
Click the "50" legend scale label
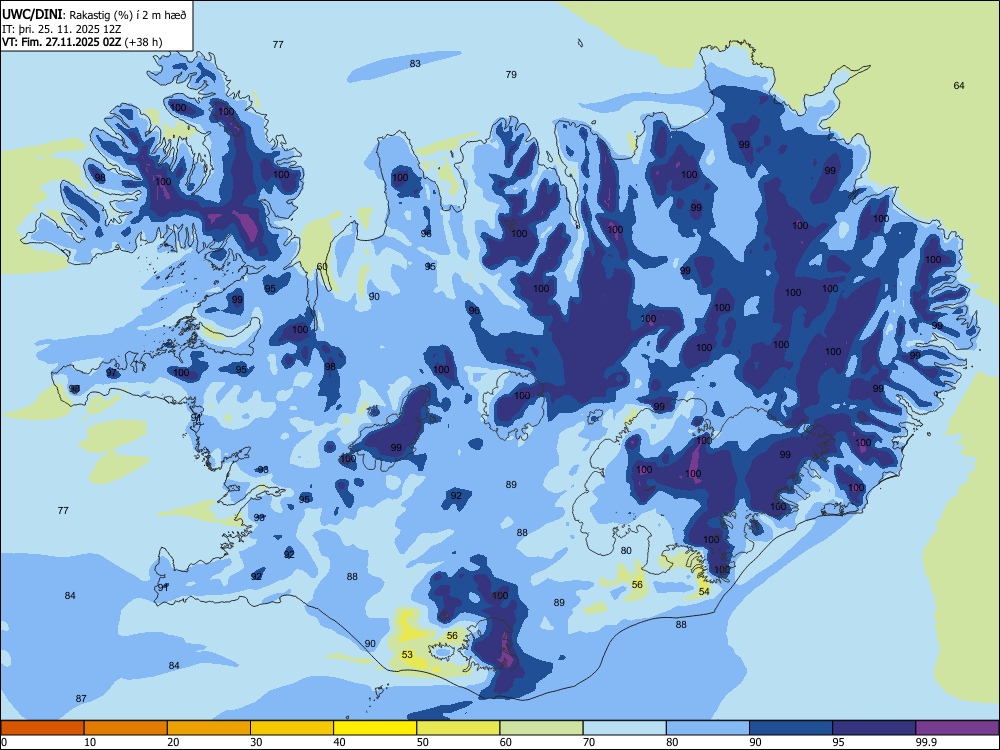coord(423,742)
